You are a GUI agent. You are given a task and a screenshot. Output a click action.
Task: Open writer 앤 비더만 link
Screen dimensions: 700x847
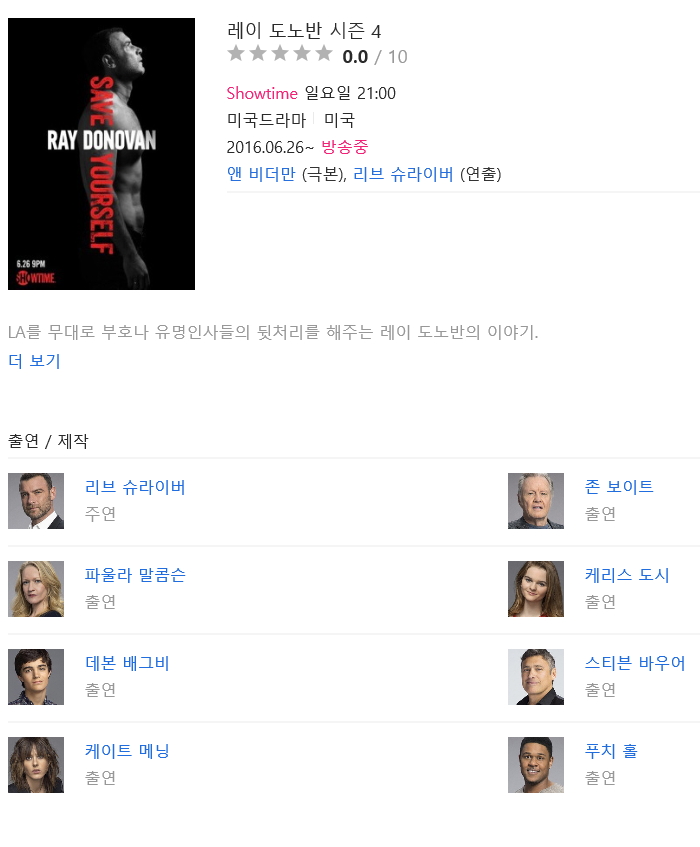coord(261,174)
